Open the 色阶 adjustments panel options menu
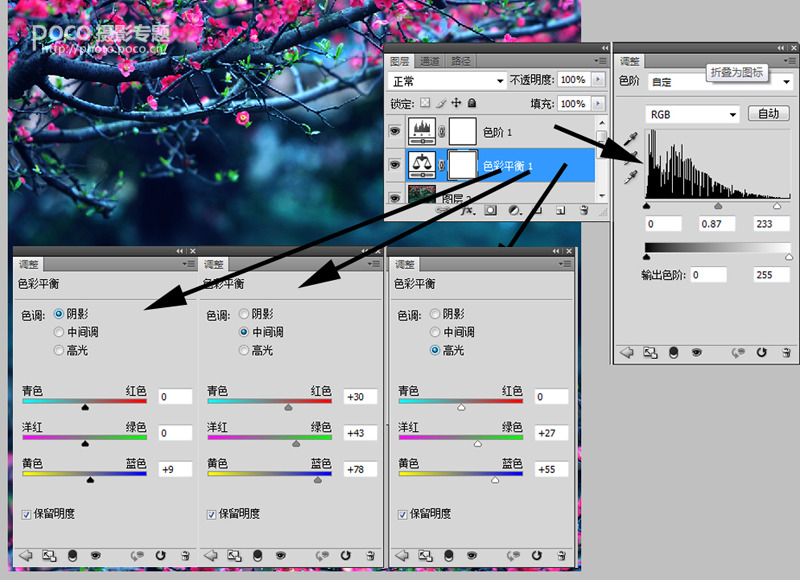 coord(789,60)
